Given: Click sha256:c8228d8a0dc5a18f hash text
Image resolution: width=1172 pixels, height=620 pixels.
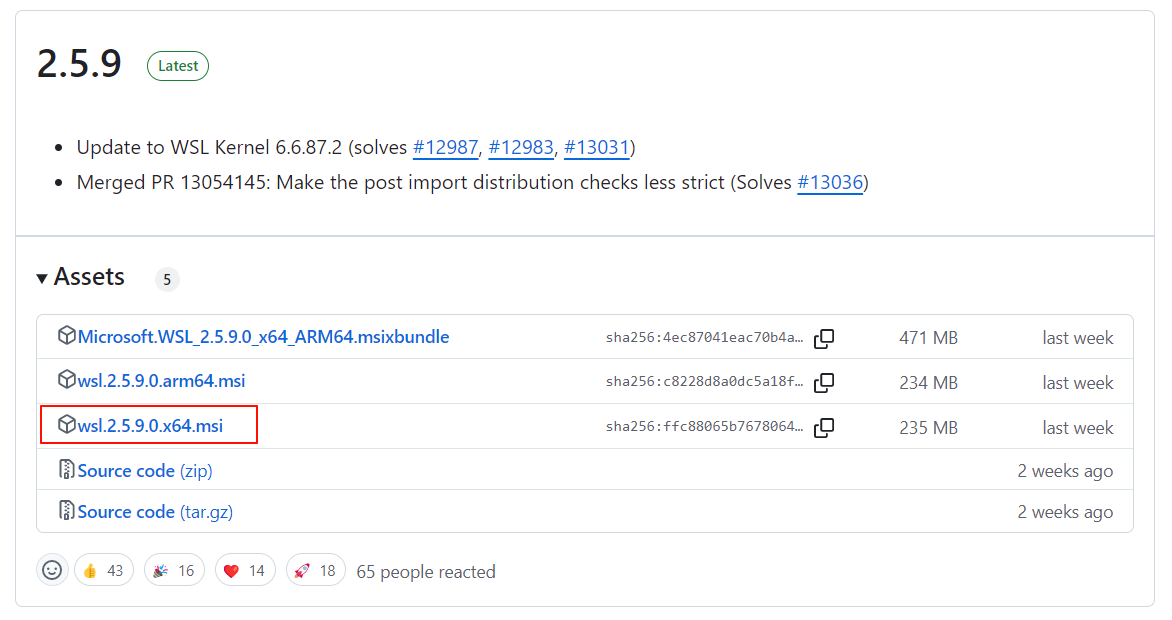Looking at the screenshot, I should coord(704,381).
